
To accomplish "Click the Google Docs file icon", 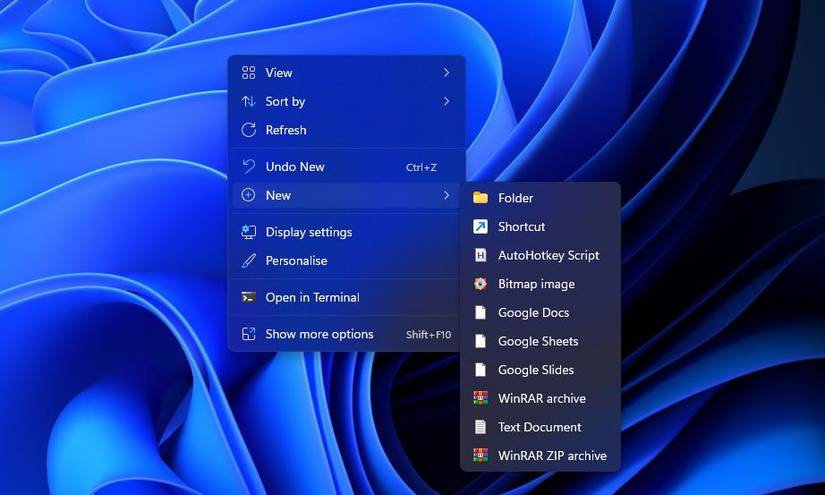I will click(480, 312).
